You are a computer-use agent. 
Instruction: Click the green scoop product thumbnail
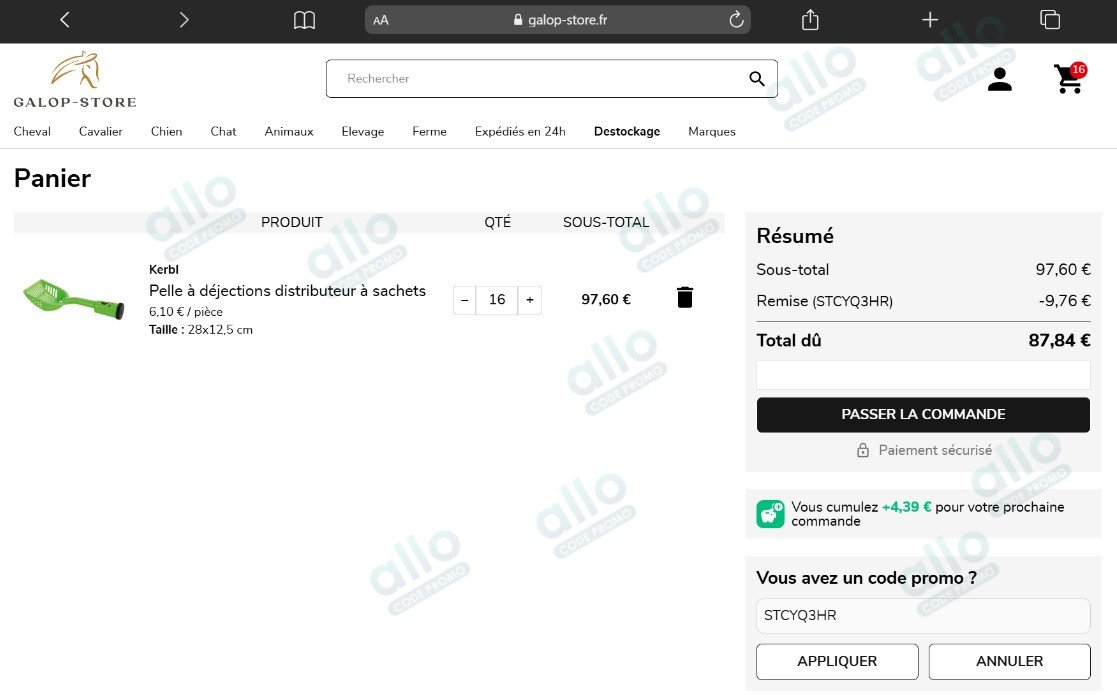coord(73,299)
